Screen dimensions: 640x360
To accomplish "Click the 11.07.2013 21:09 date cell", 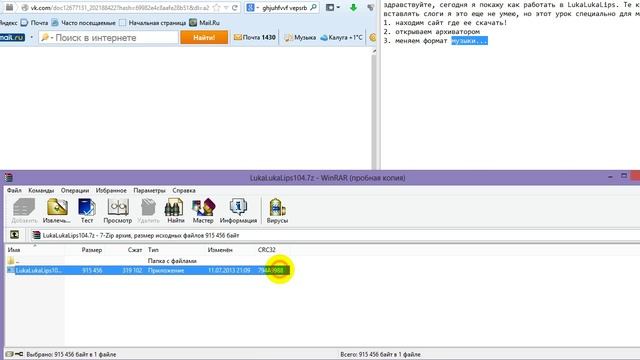I will click(x=229, y=270).
